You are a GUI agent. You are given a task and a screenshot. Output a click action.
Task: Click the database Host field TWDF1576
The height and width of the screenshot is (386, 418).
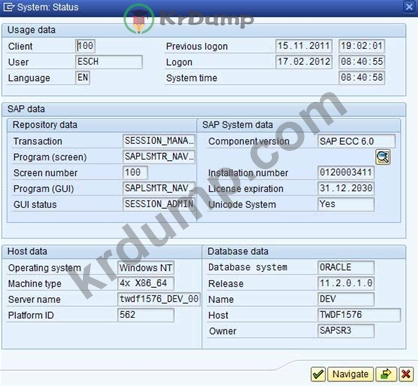[x=359, y=315]
